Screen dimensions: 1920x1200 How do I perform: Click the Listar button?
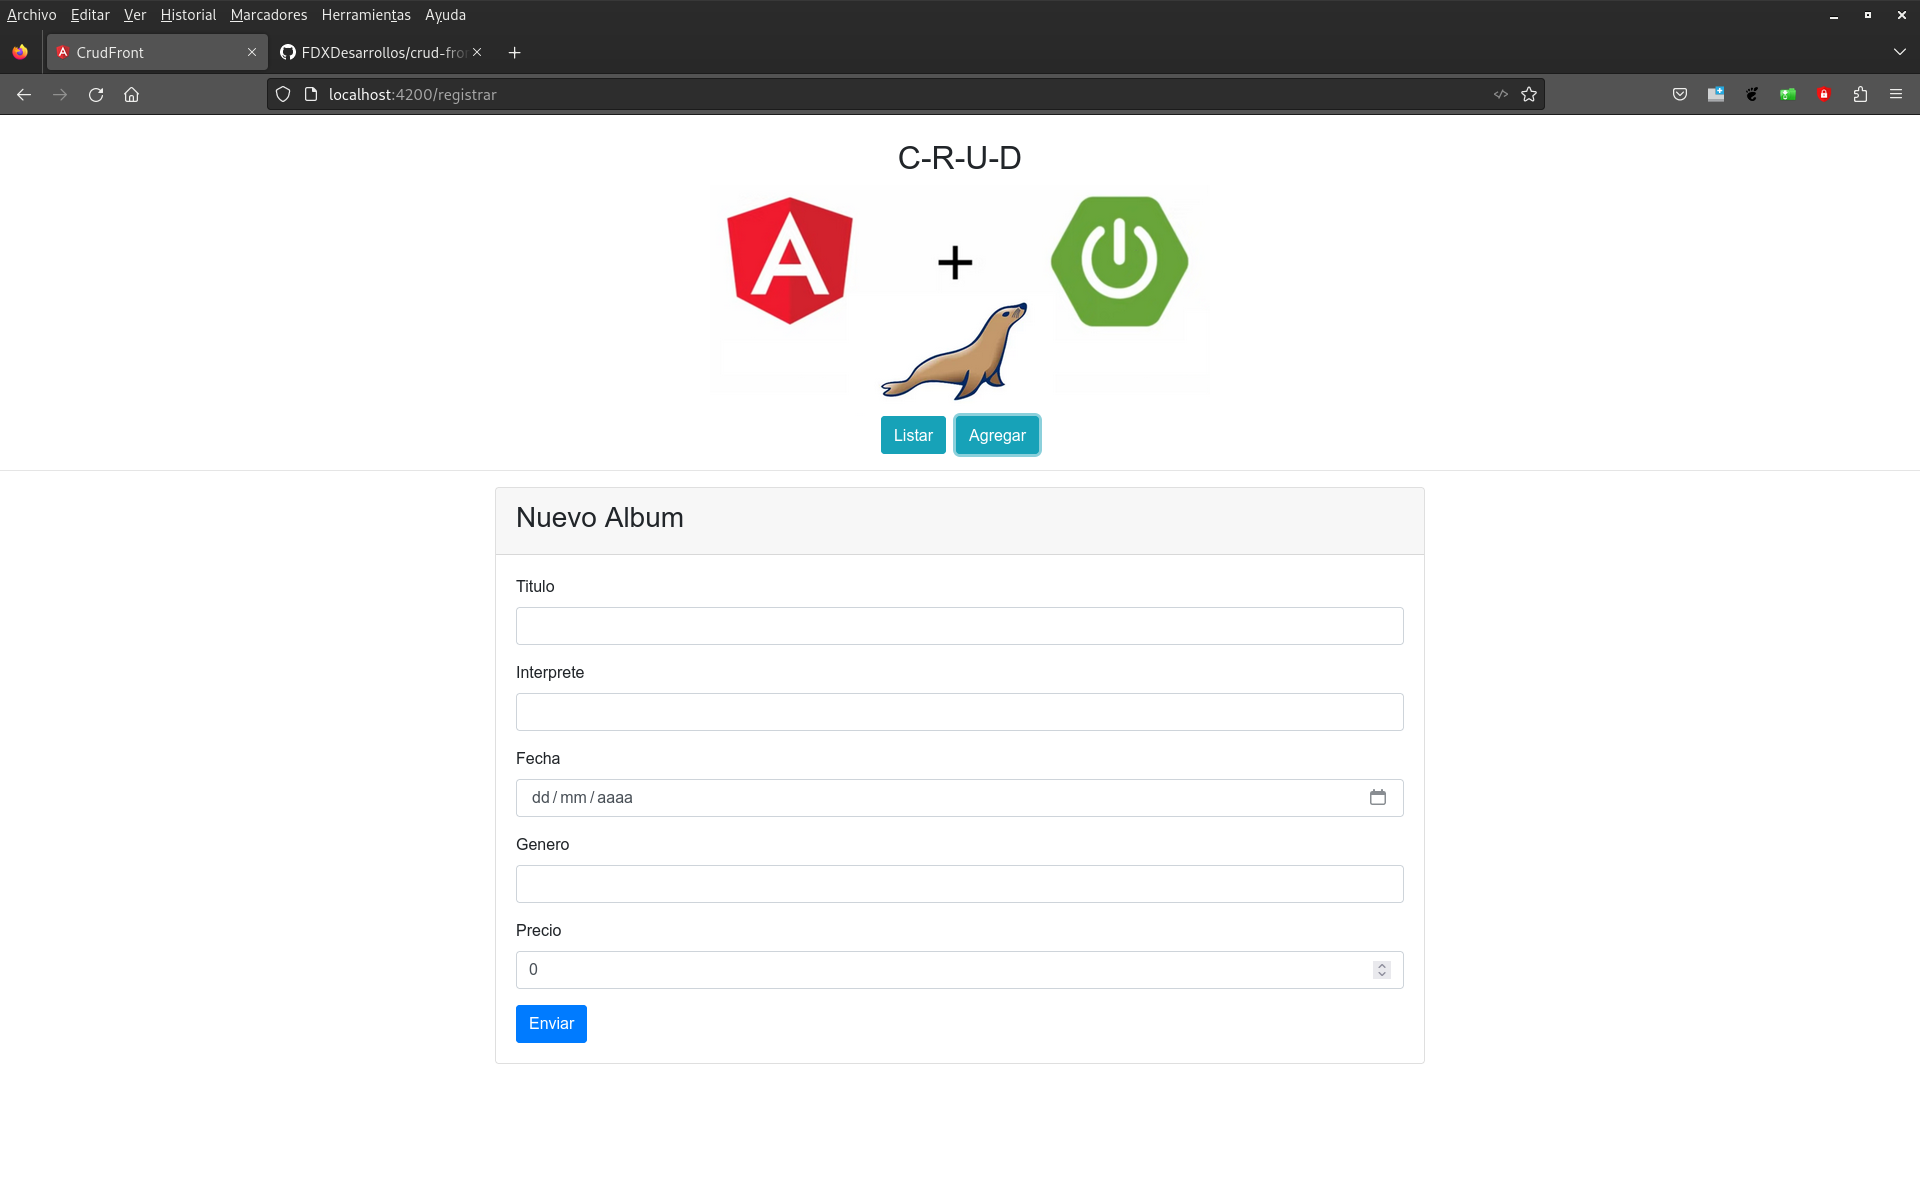coord(912,436)
